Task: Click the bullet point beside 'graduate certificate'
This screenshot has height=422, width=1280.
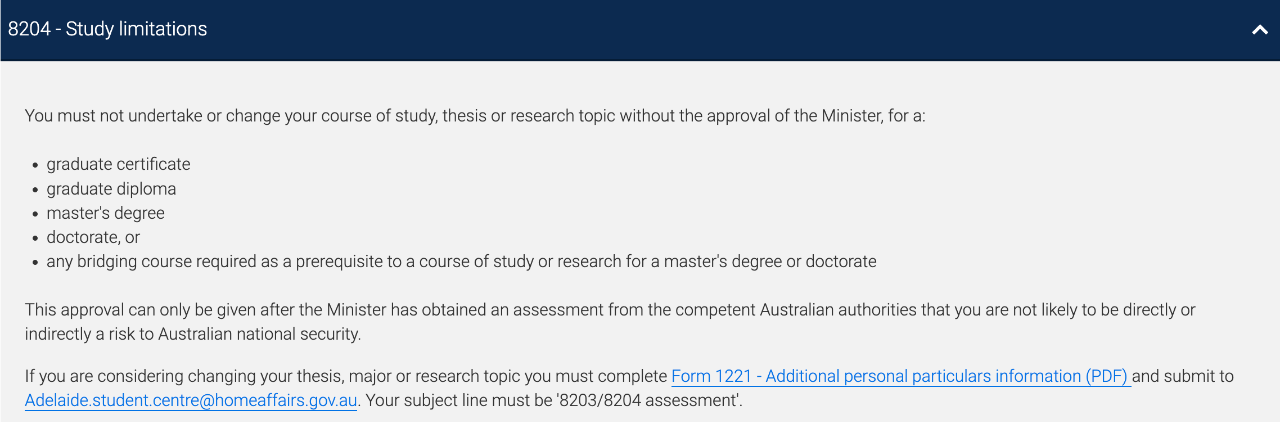Action: point(35,165)
